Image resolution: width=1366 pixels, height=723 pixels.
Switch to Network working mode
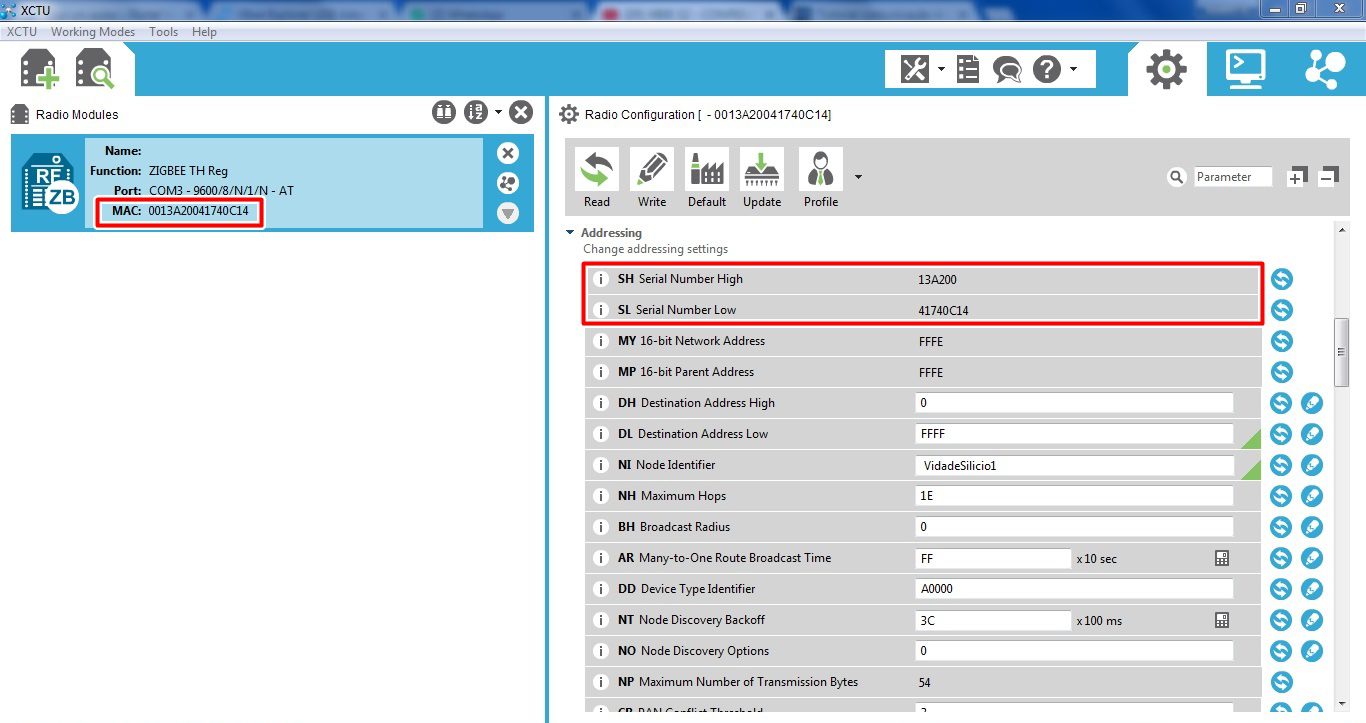point(1325,69)
